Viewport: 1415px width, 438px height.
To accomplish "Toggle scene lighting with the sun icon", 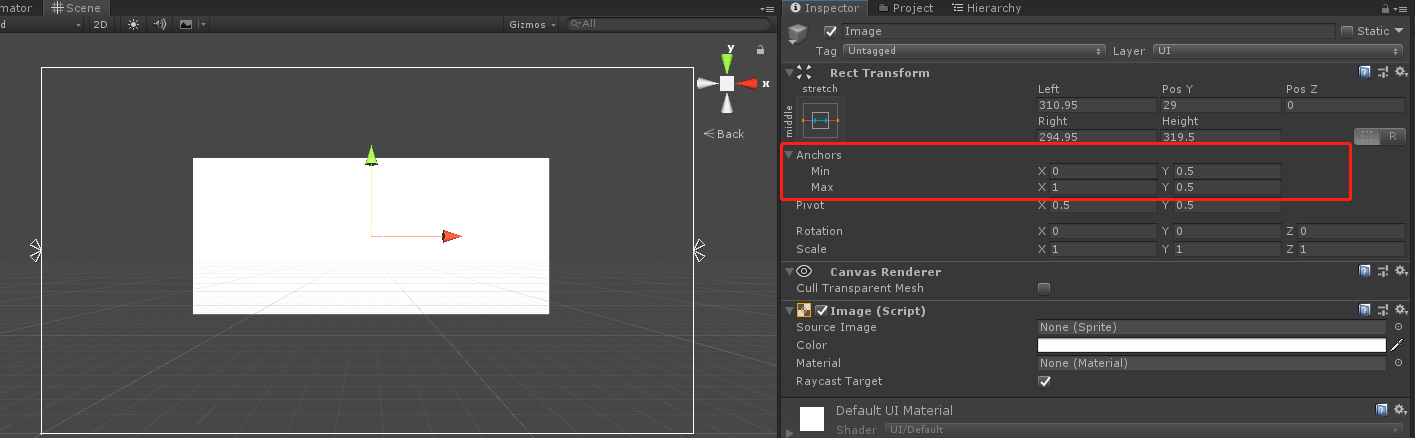I will click(x=133, y=24).
